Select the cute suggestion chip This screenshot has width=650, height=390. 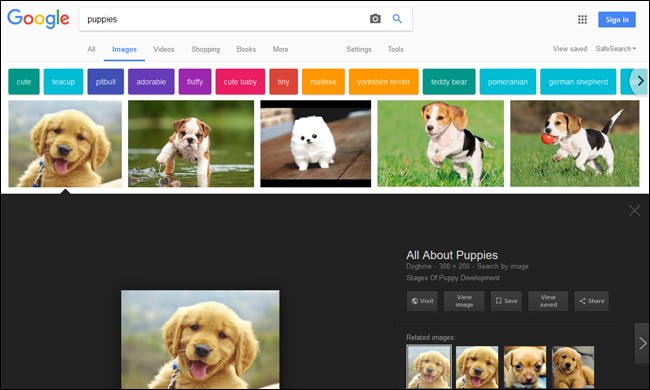tap(24, 82)
